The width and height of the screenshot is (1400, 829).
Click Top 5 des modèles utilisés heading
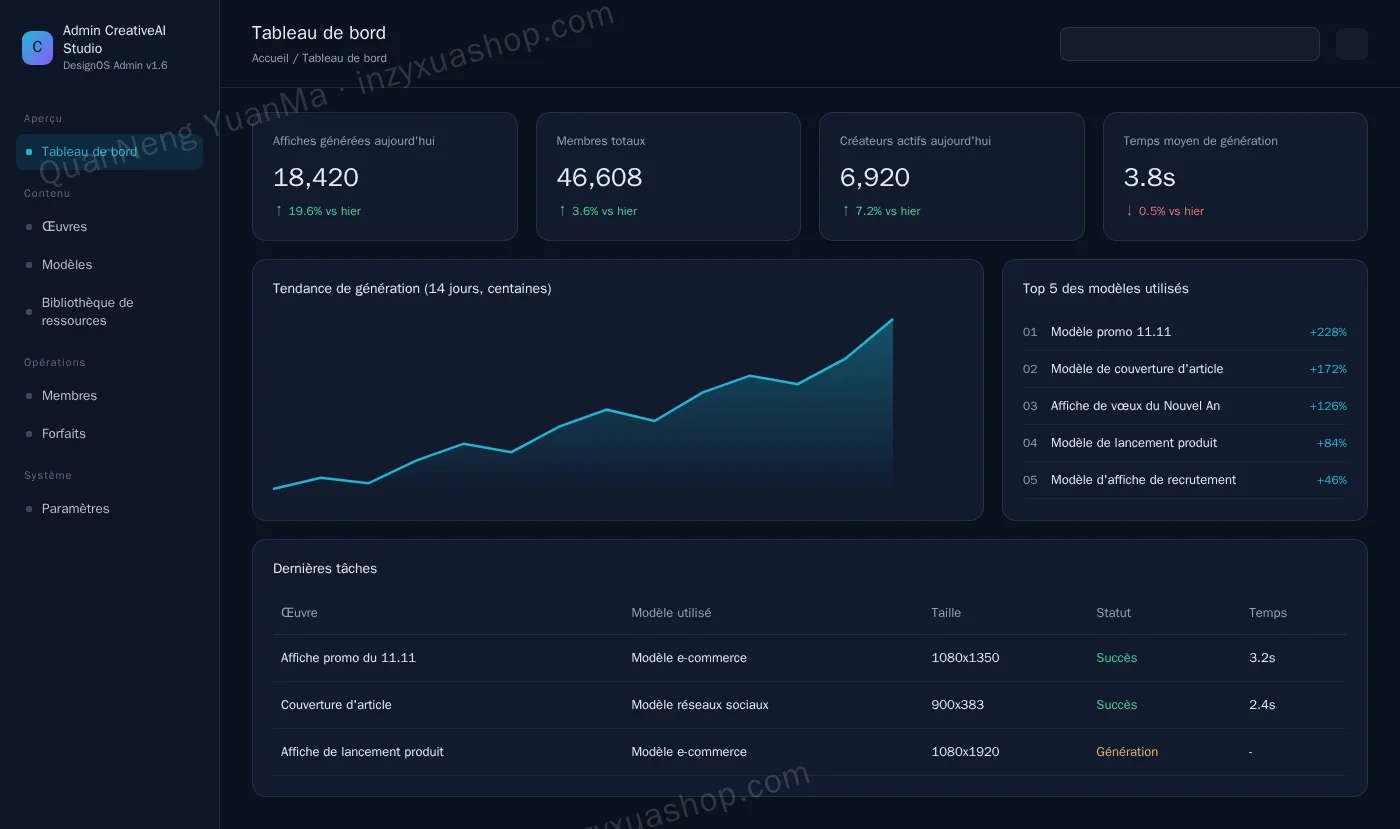click(1105, 289)
